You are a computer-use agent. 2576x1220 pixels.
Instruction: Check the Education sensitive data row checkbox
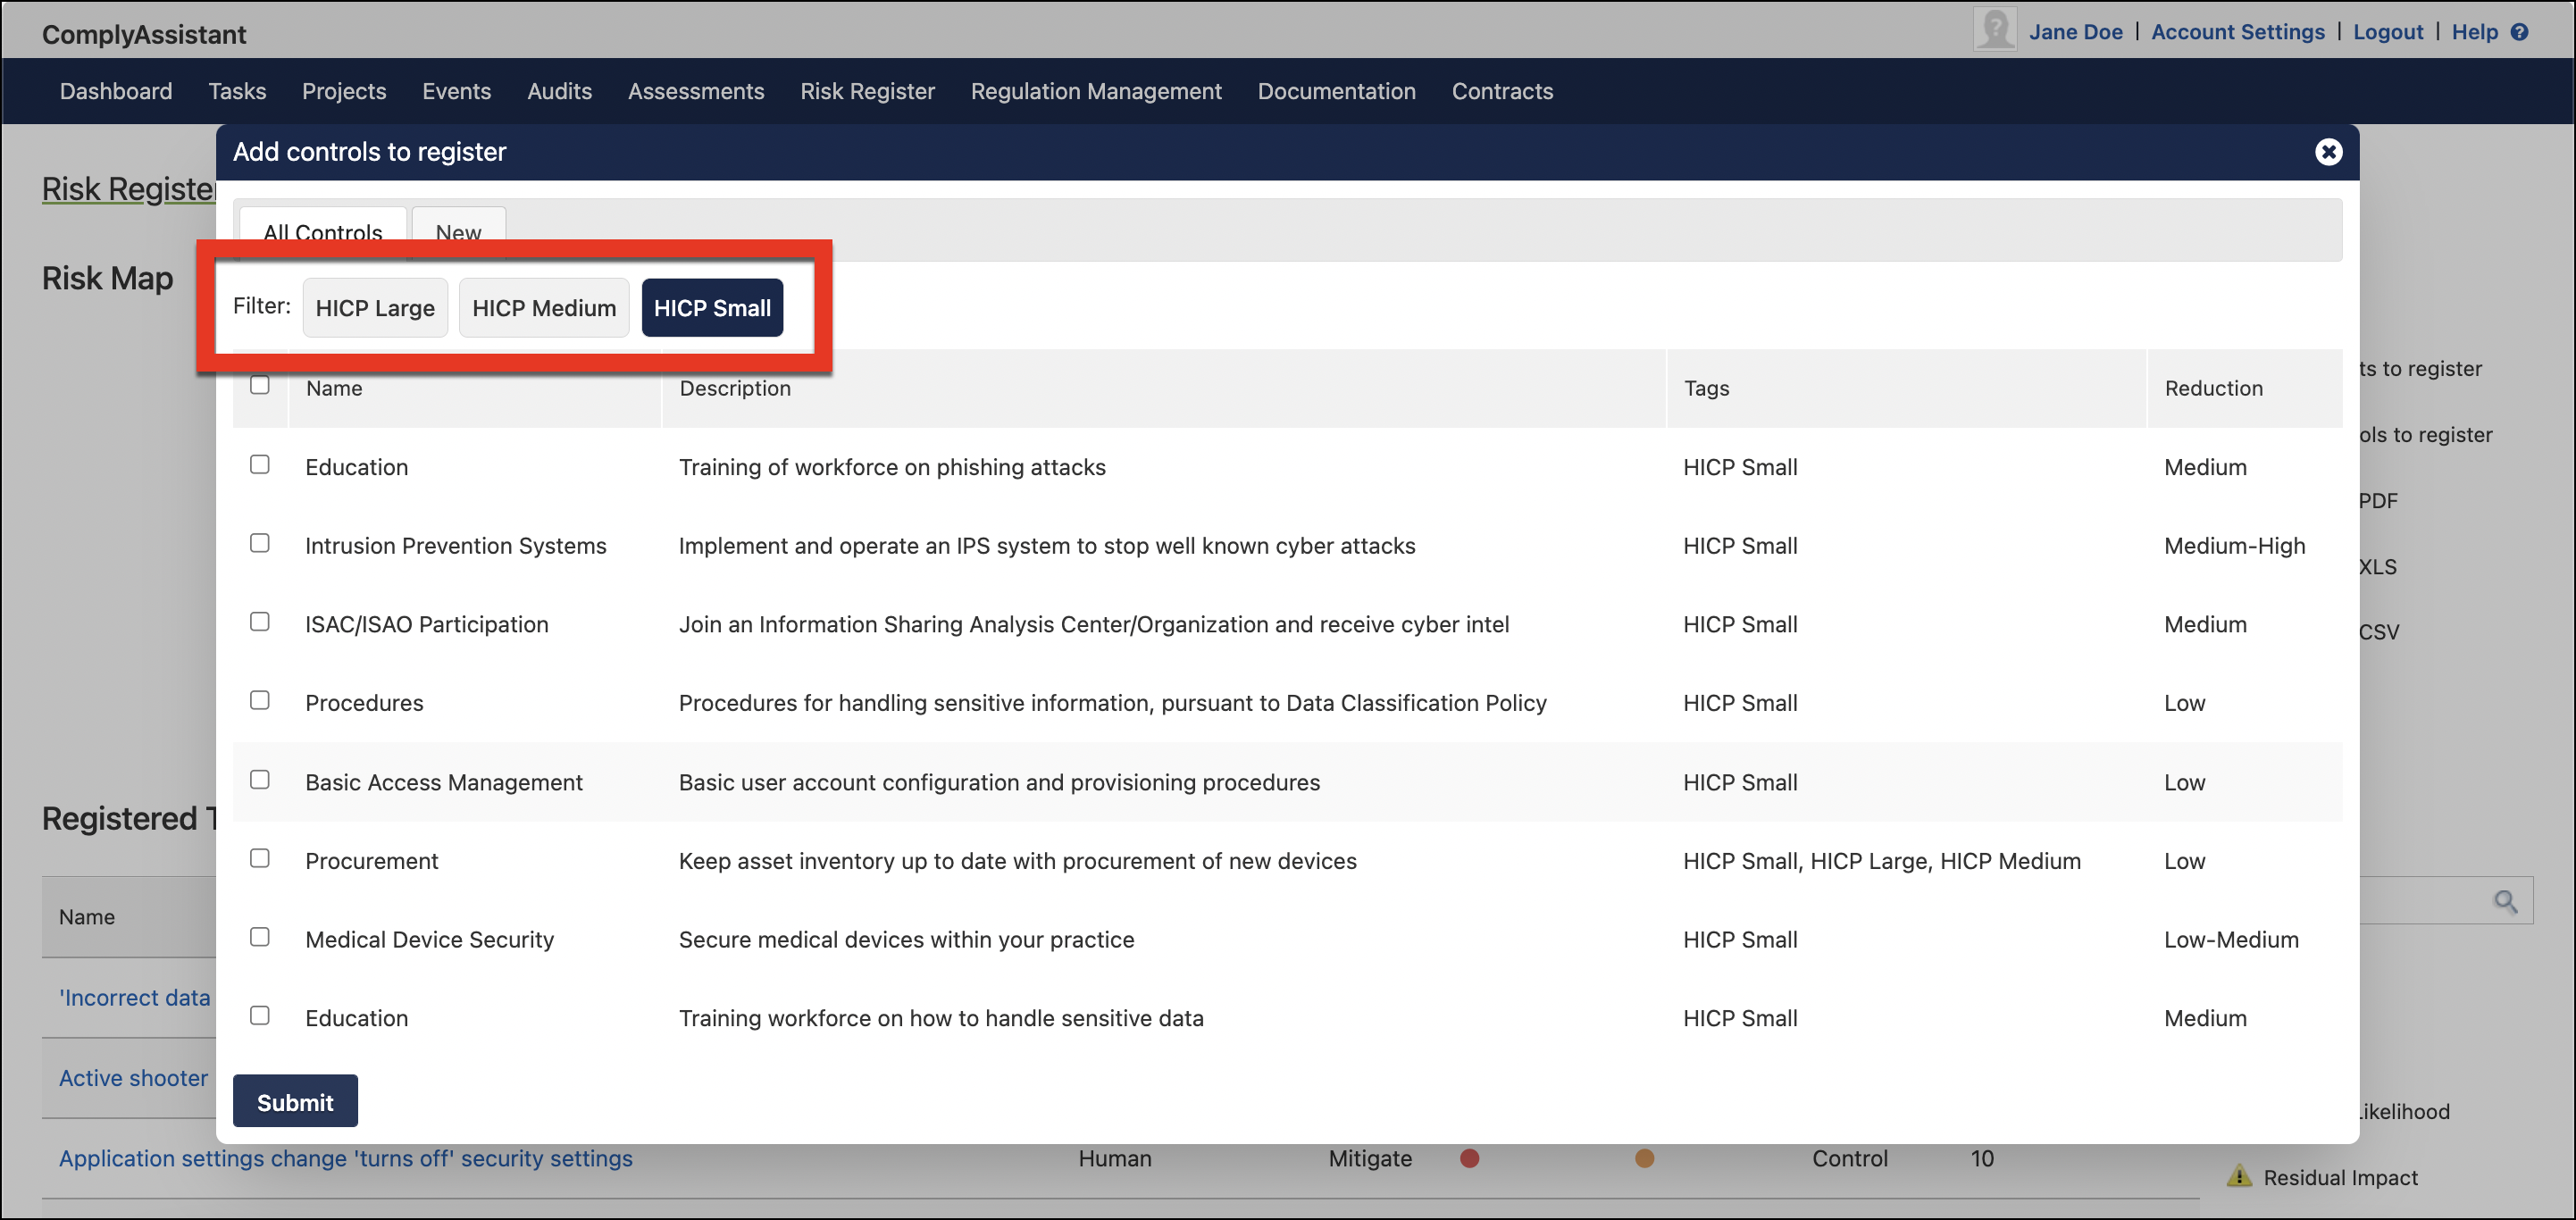coord(260,1015)
